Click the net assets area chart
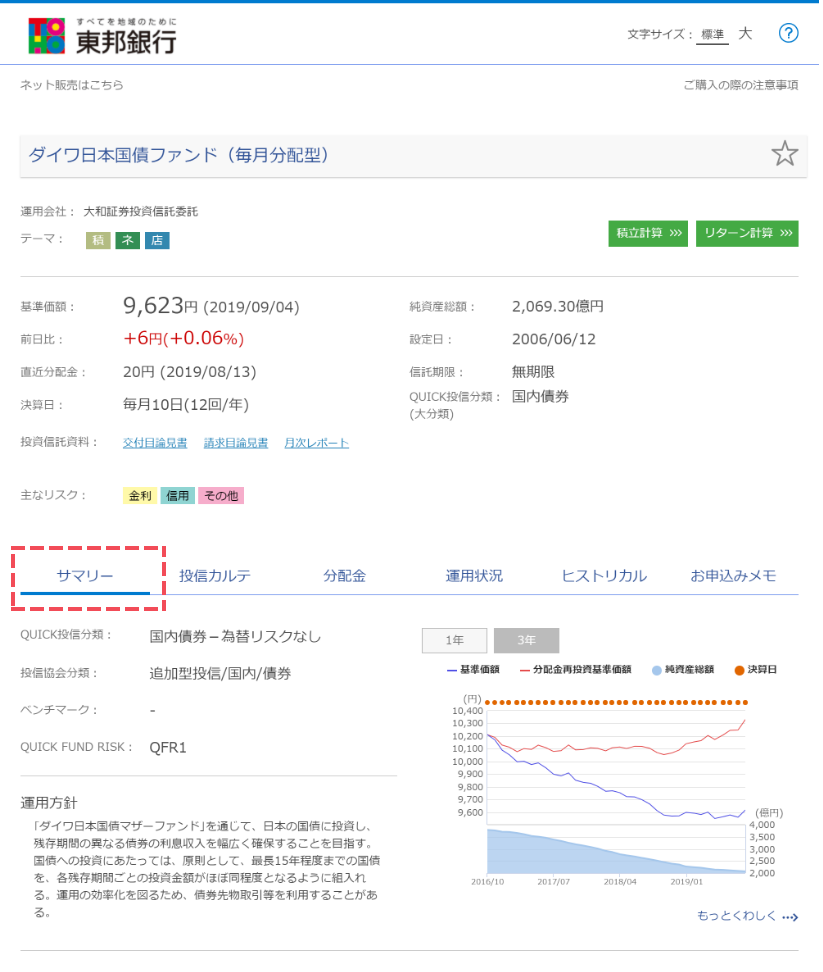The width and height of the screenshot is (823, 972). pyautogui.click(x=616, y=851)
